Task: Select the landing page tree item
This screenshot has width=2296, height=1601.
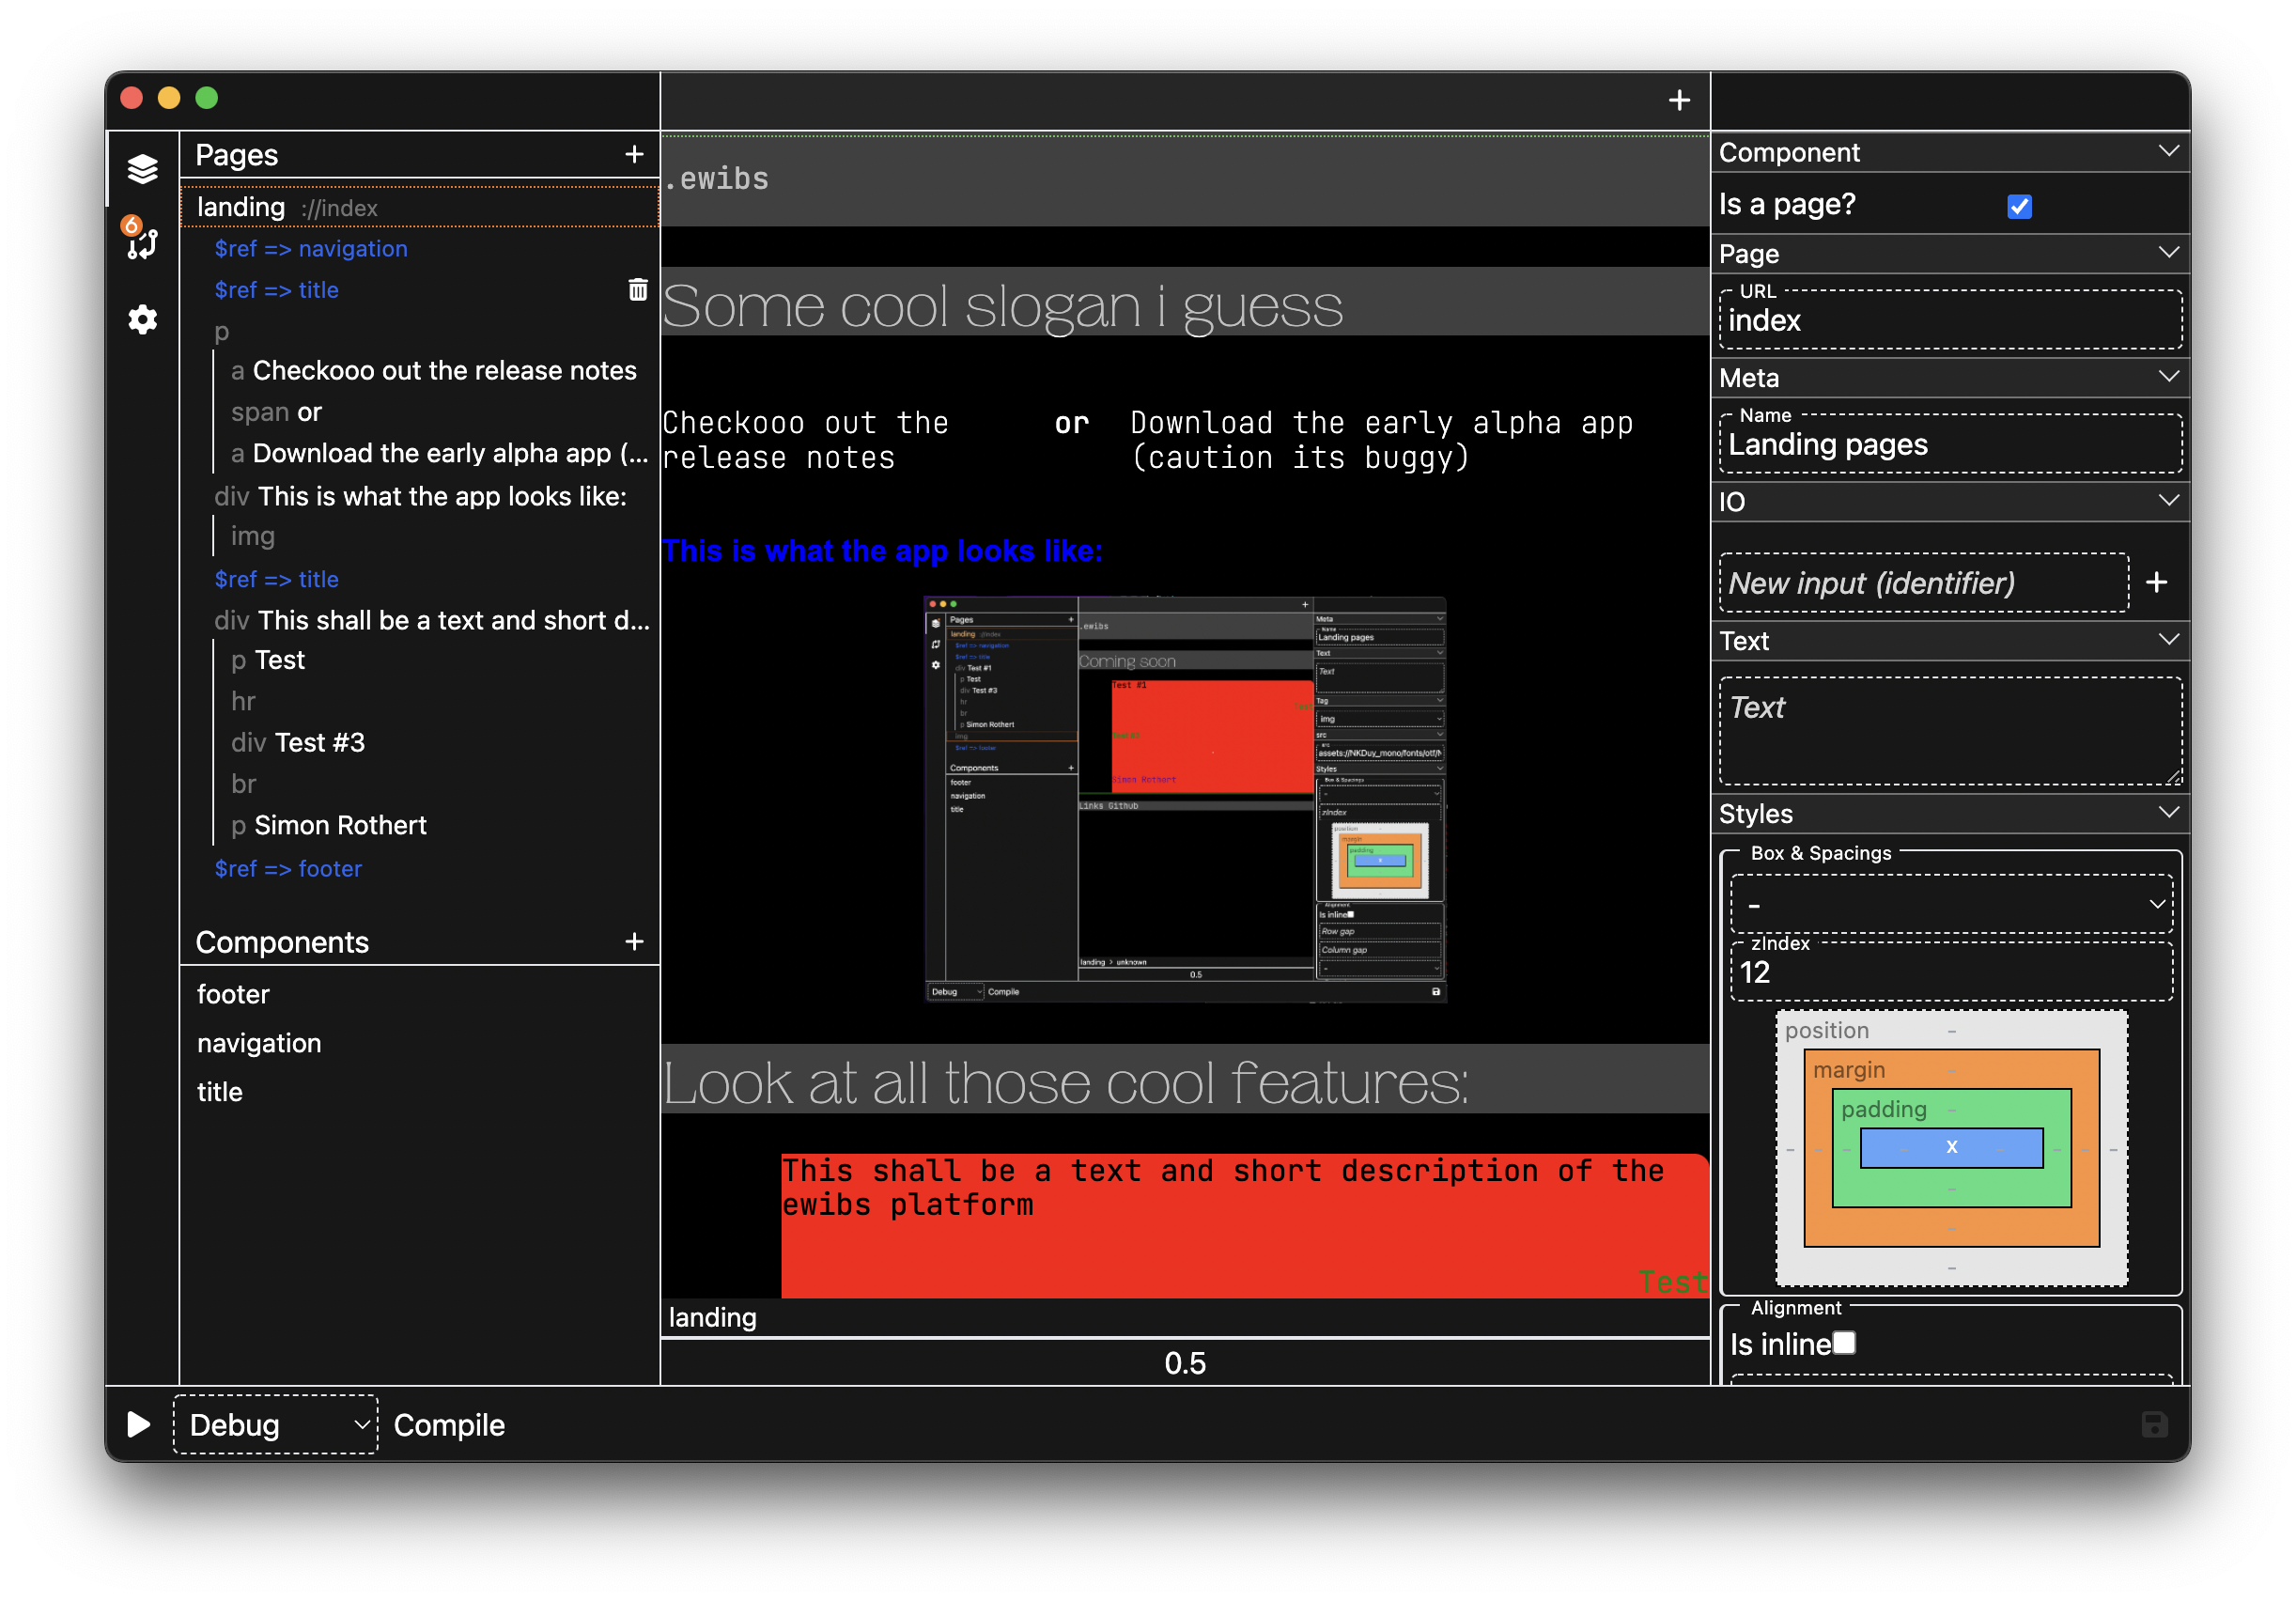Action: [x=241, y=207]
